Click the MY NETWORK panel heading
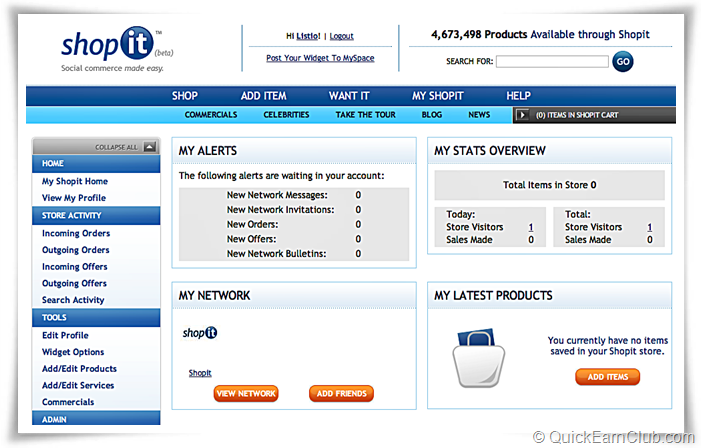Screen dimensions: 701x448 point(215,296)
